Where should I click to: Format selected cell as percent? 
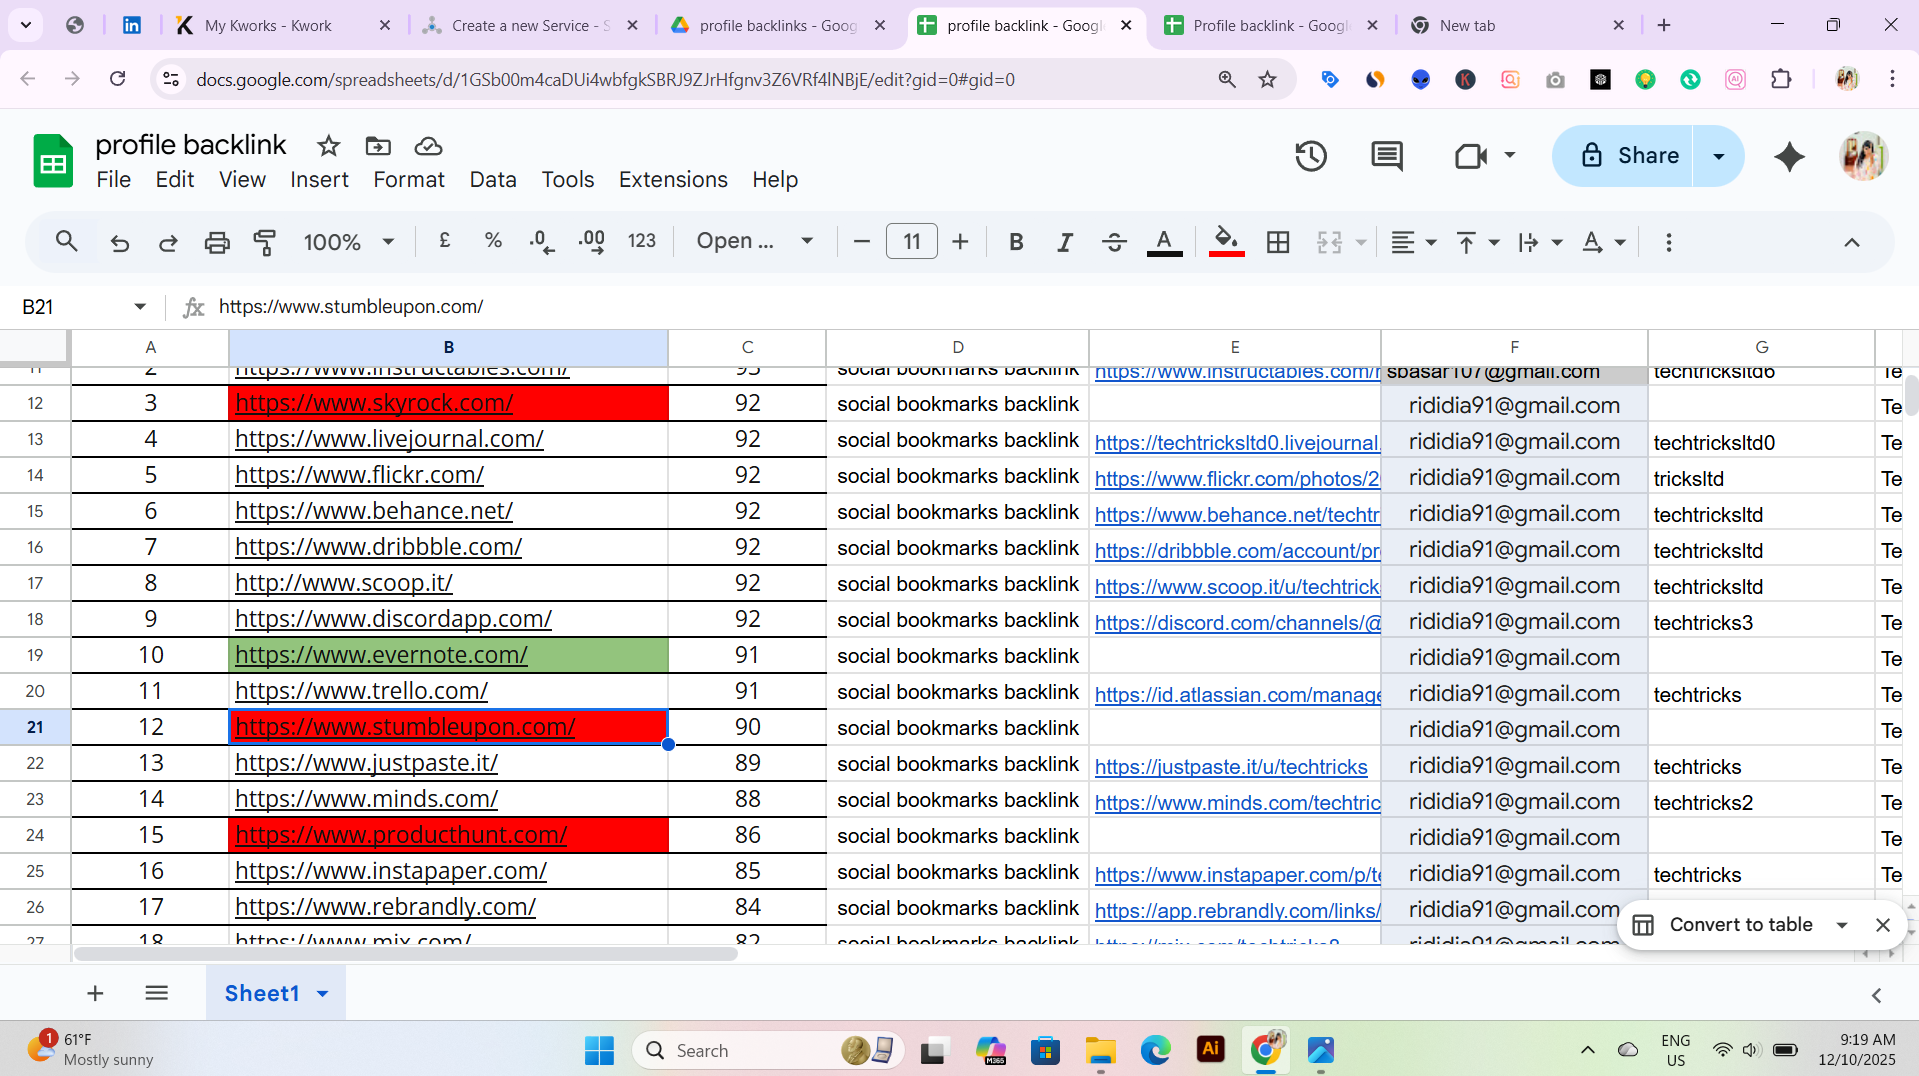click(492, 241)
